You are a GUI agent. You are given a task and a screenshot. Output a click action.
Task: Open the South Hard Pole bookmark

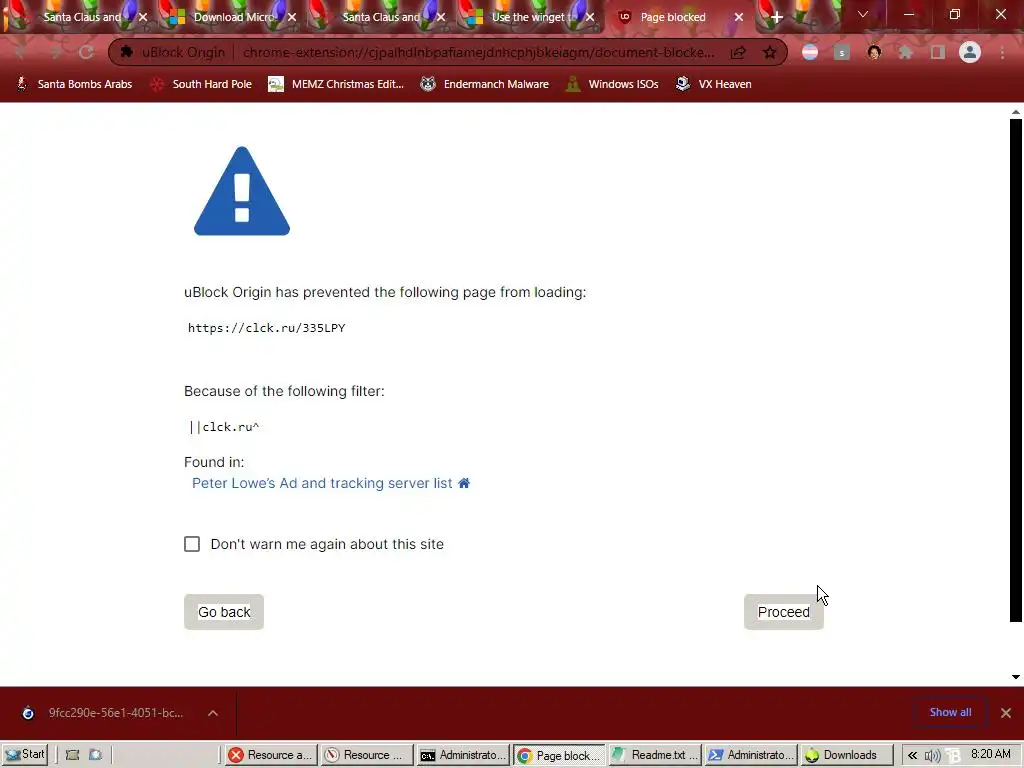point(200,84)
